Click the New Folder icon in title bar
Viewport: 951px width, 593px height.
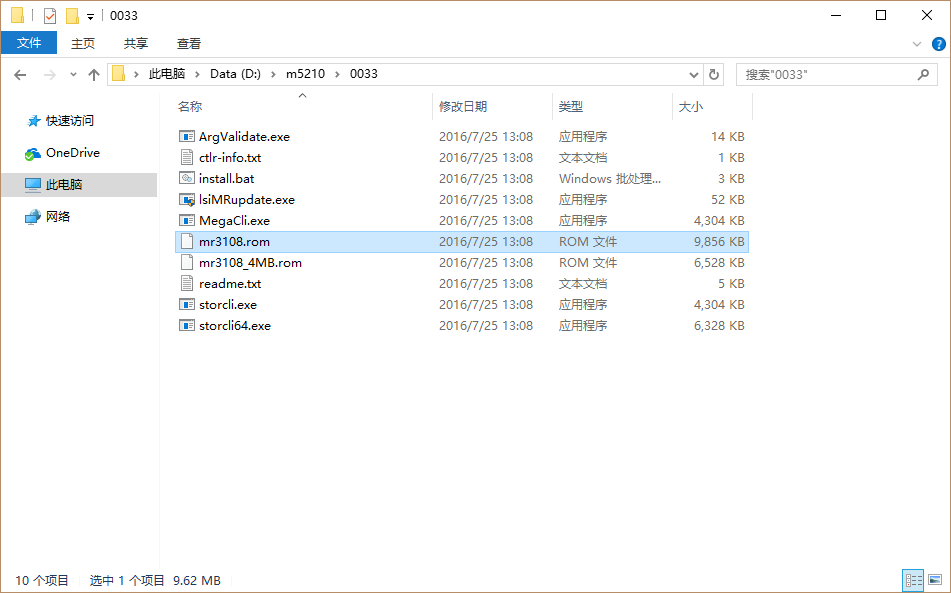(x=72, y=16)
